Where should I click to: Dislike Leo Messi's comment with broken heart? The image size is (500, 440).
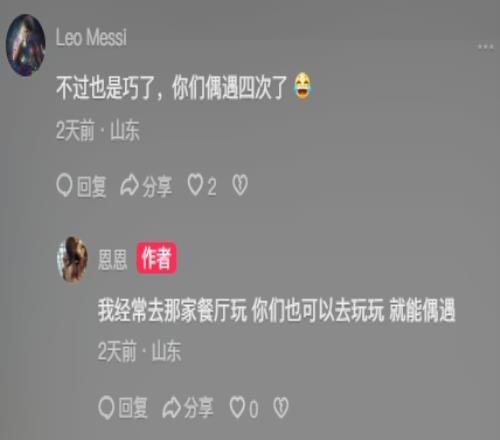[x=240, y=185]
